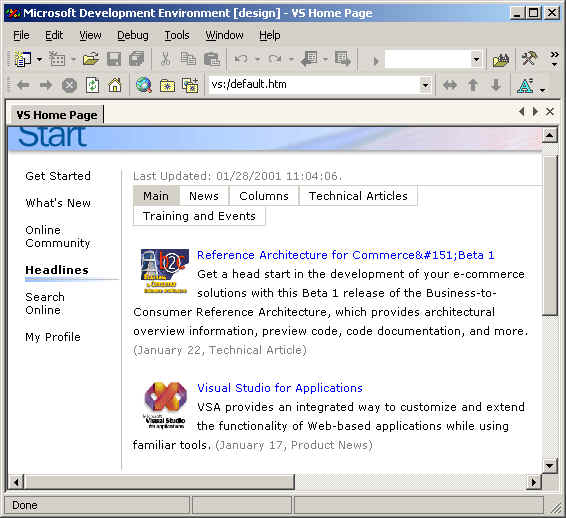Click the Open File folder icon

91,59
